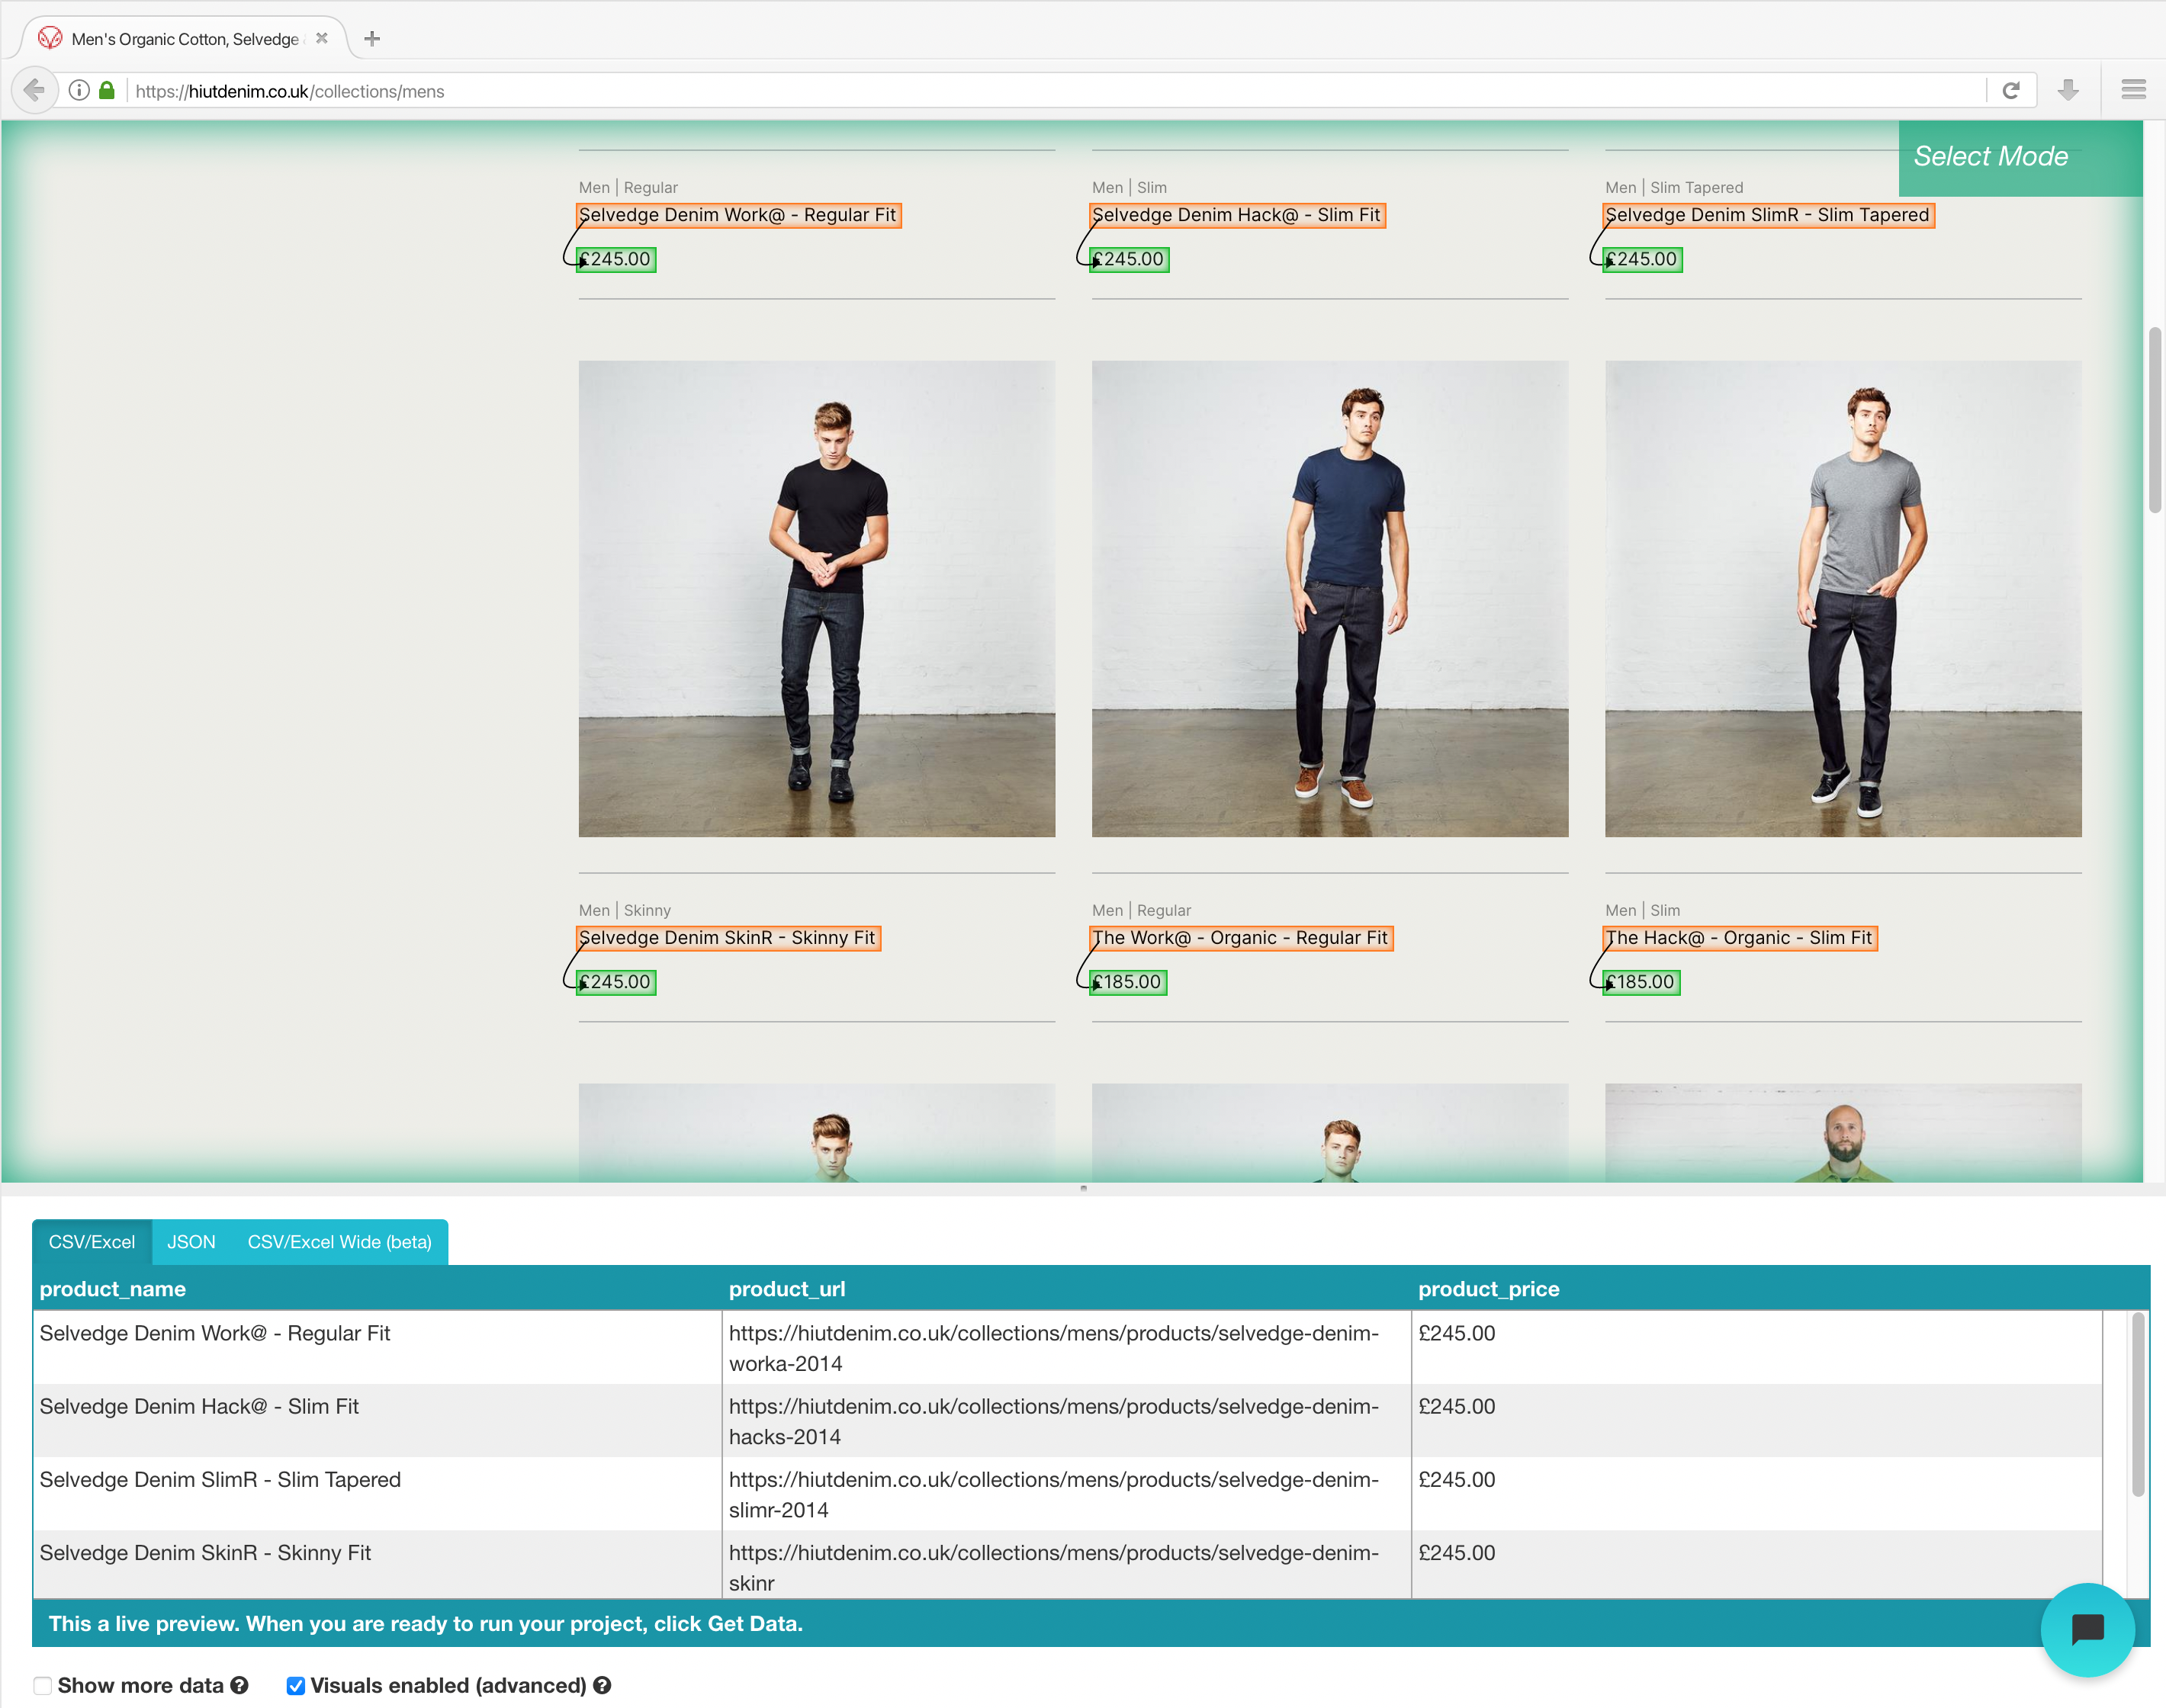
Task: Click The Hack@ Organic Slim Fit product
Action: [1739, 936]
